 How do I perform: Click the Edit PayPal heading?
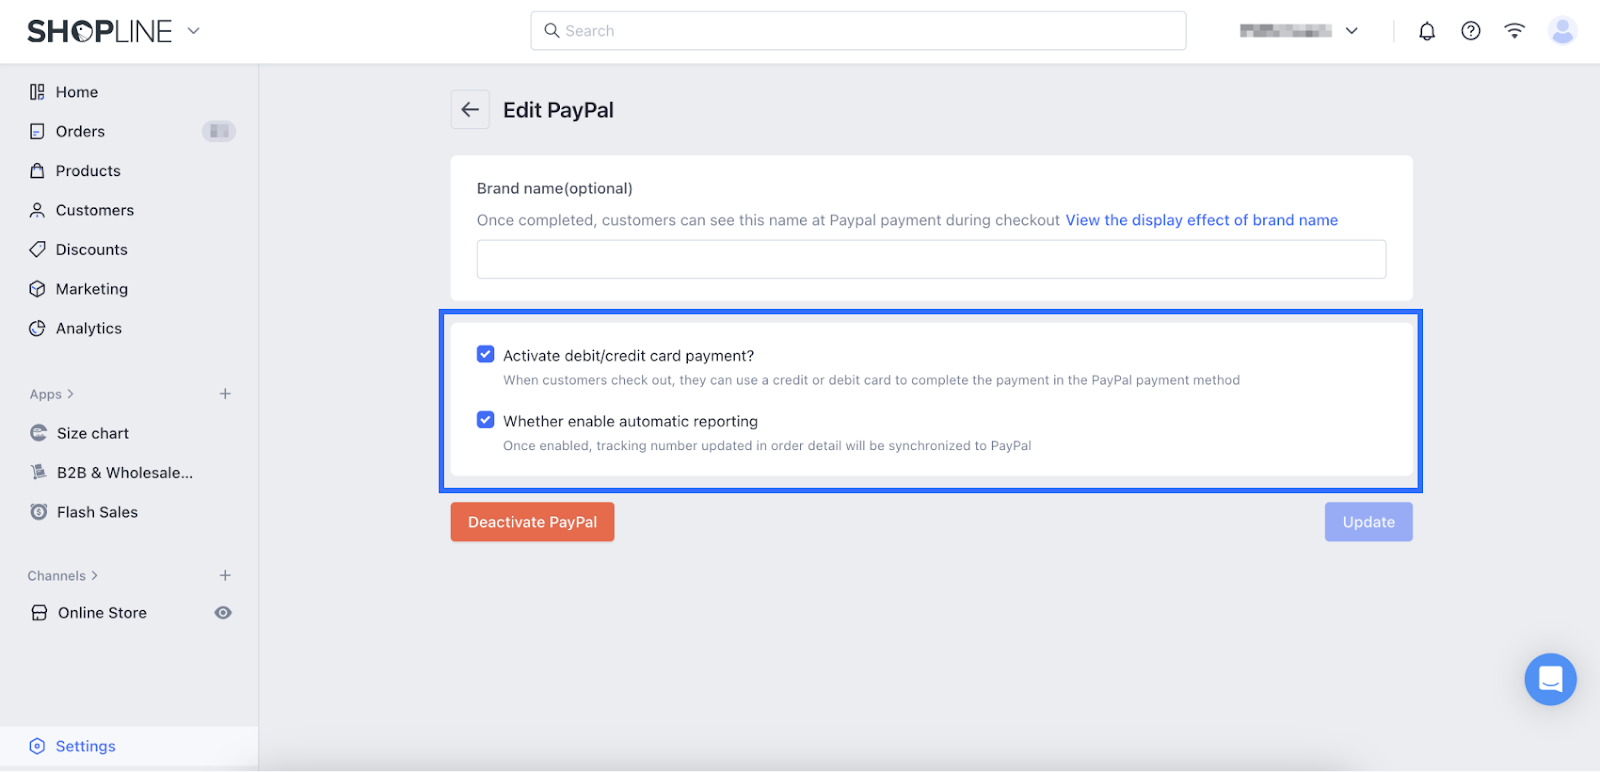(x=558, y=110)
